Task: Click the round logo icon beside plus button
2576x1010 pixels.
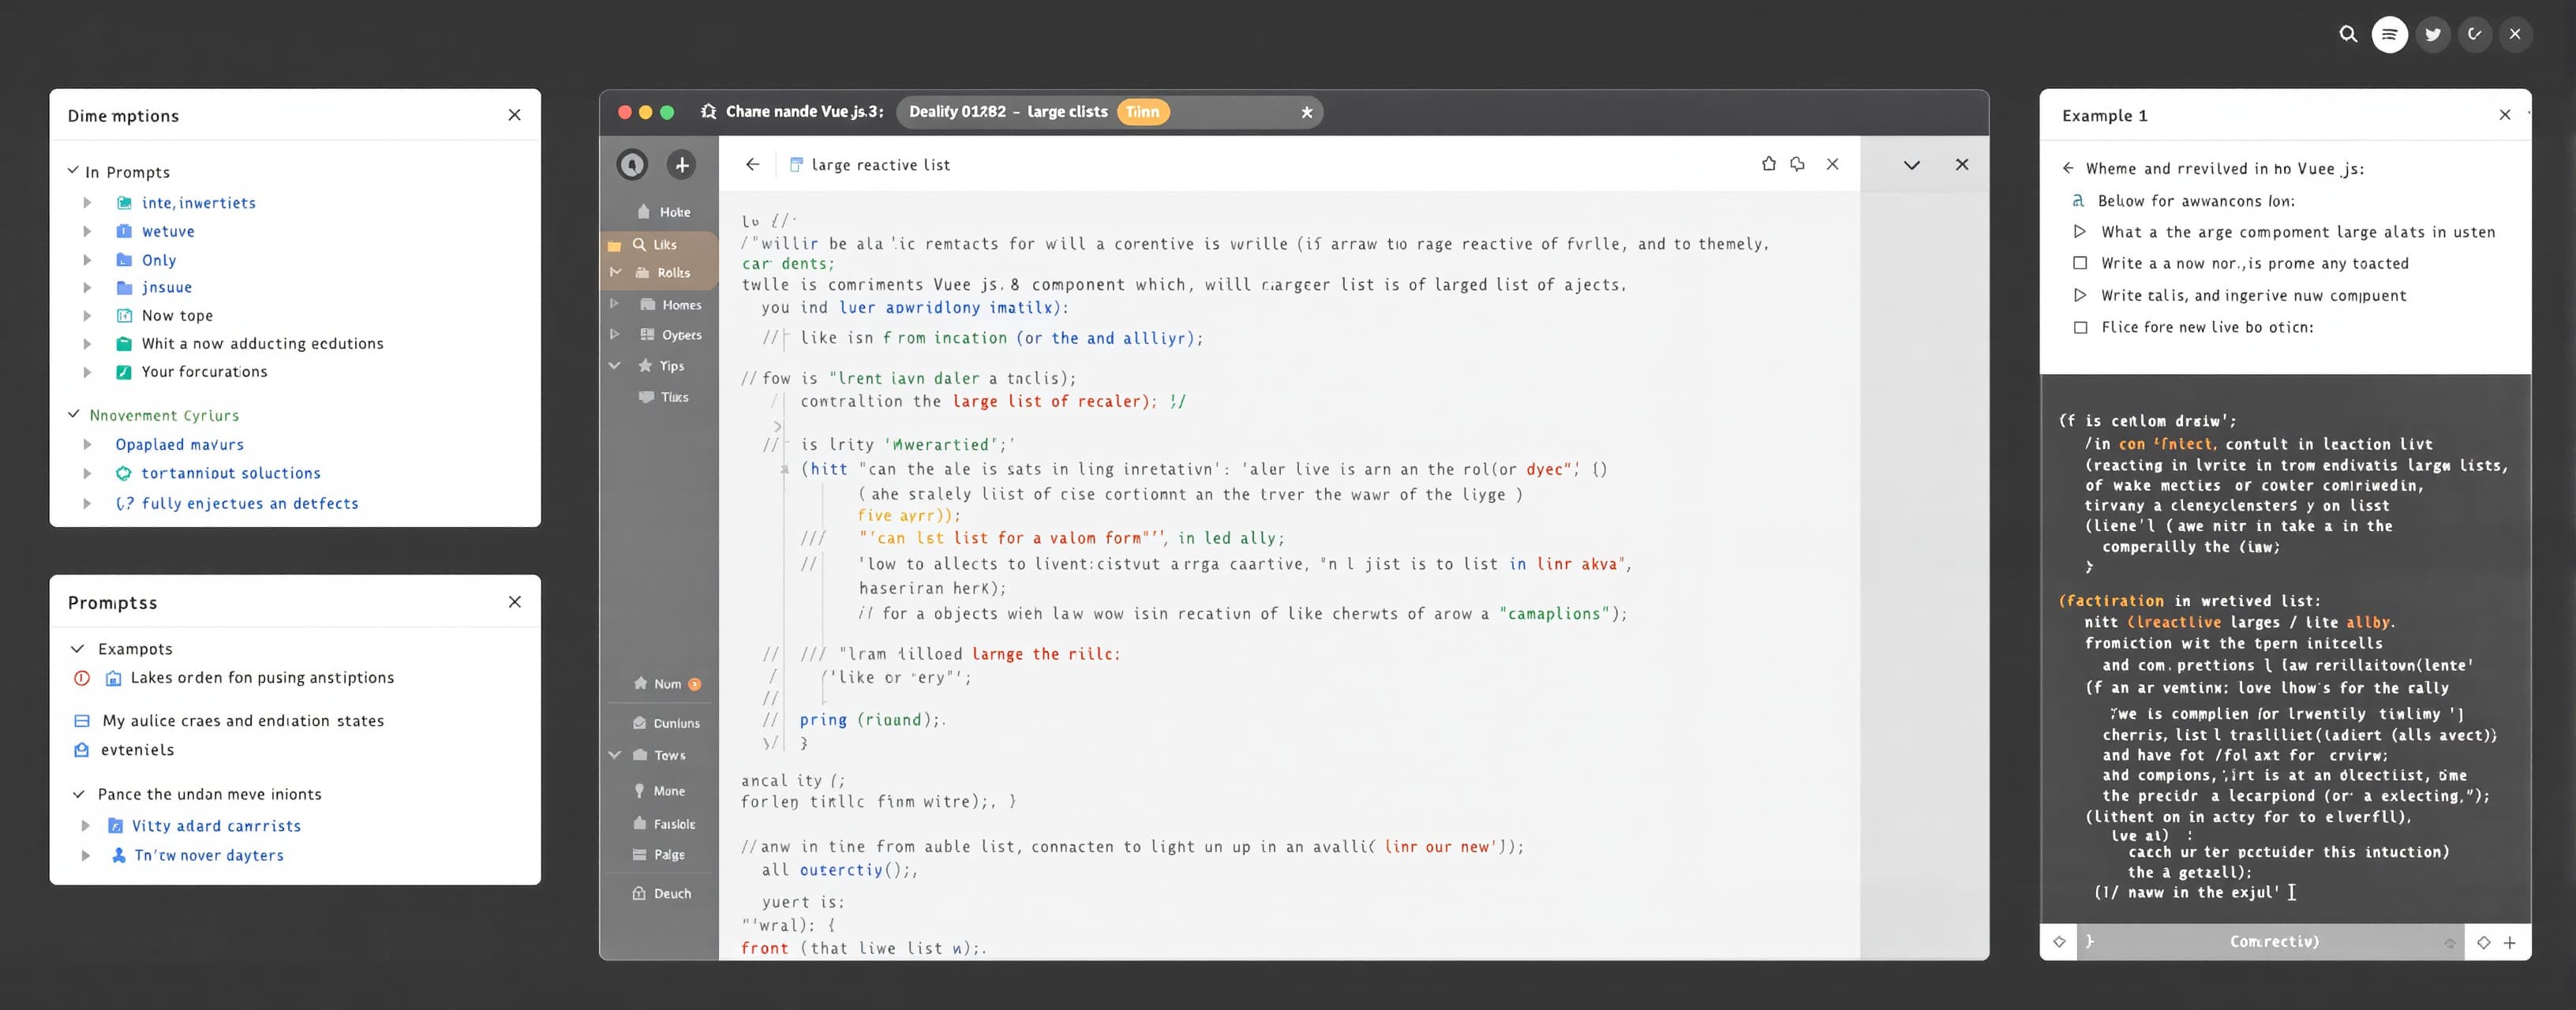Action: (x=632, y=165)
